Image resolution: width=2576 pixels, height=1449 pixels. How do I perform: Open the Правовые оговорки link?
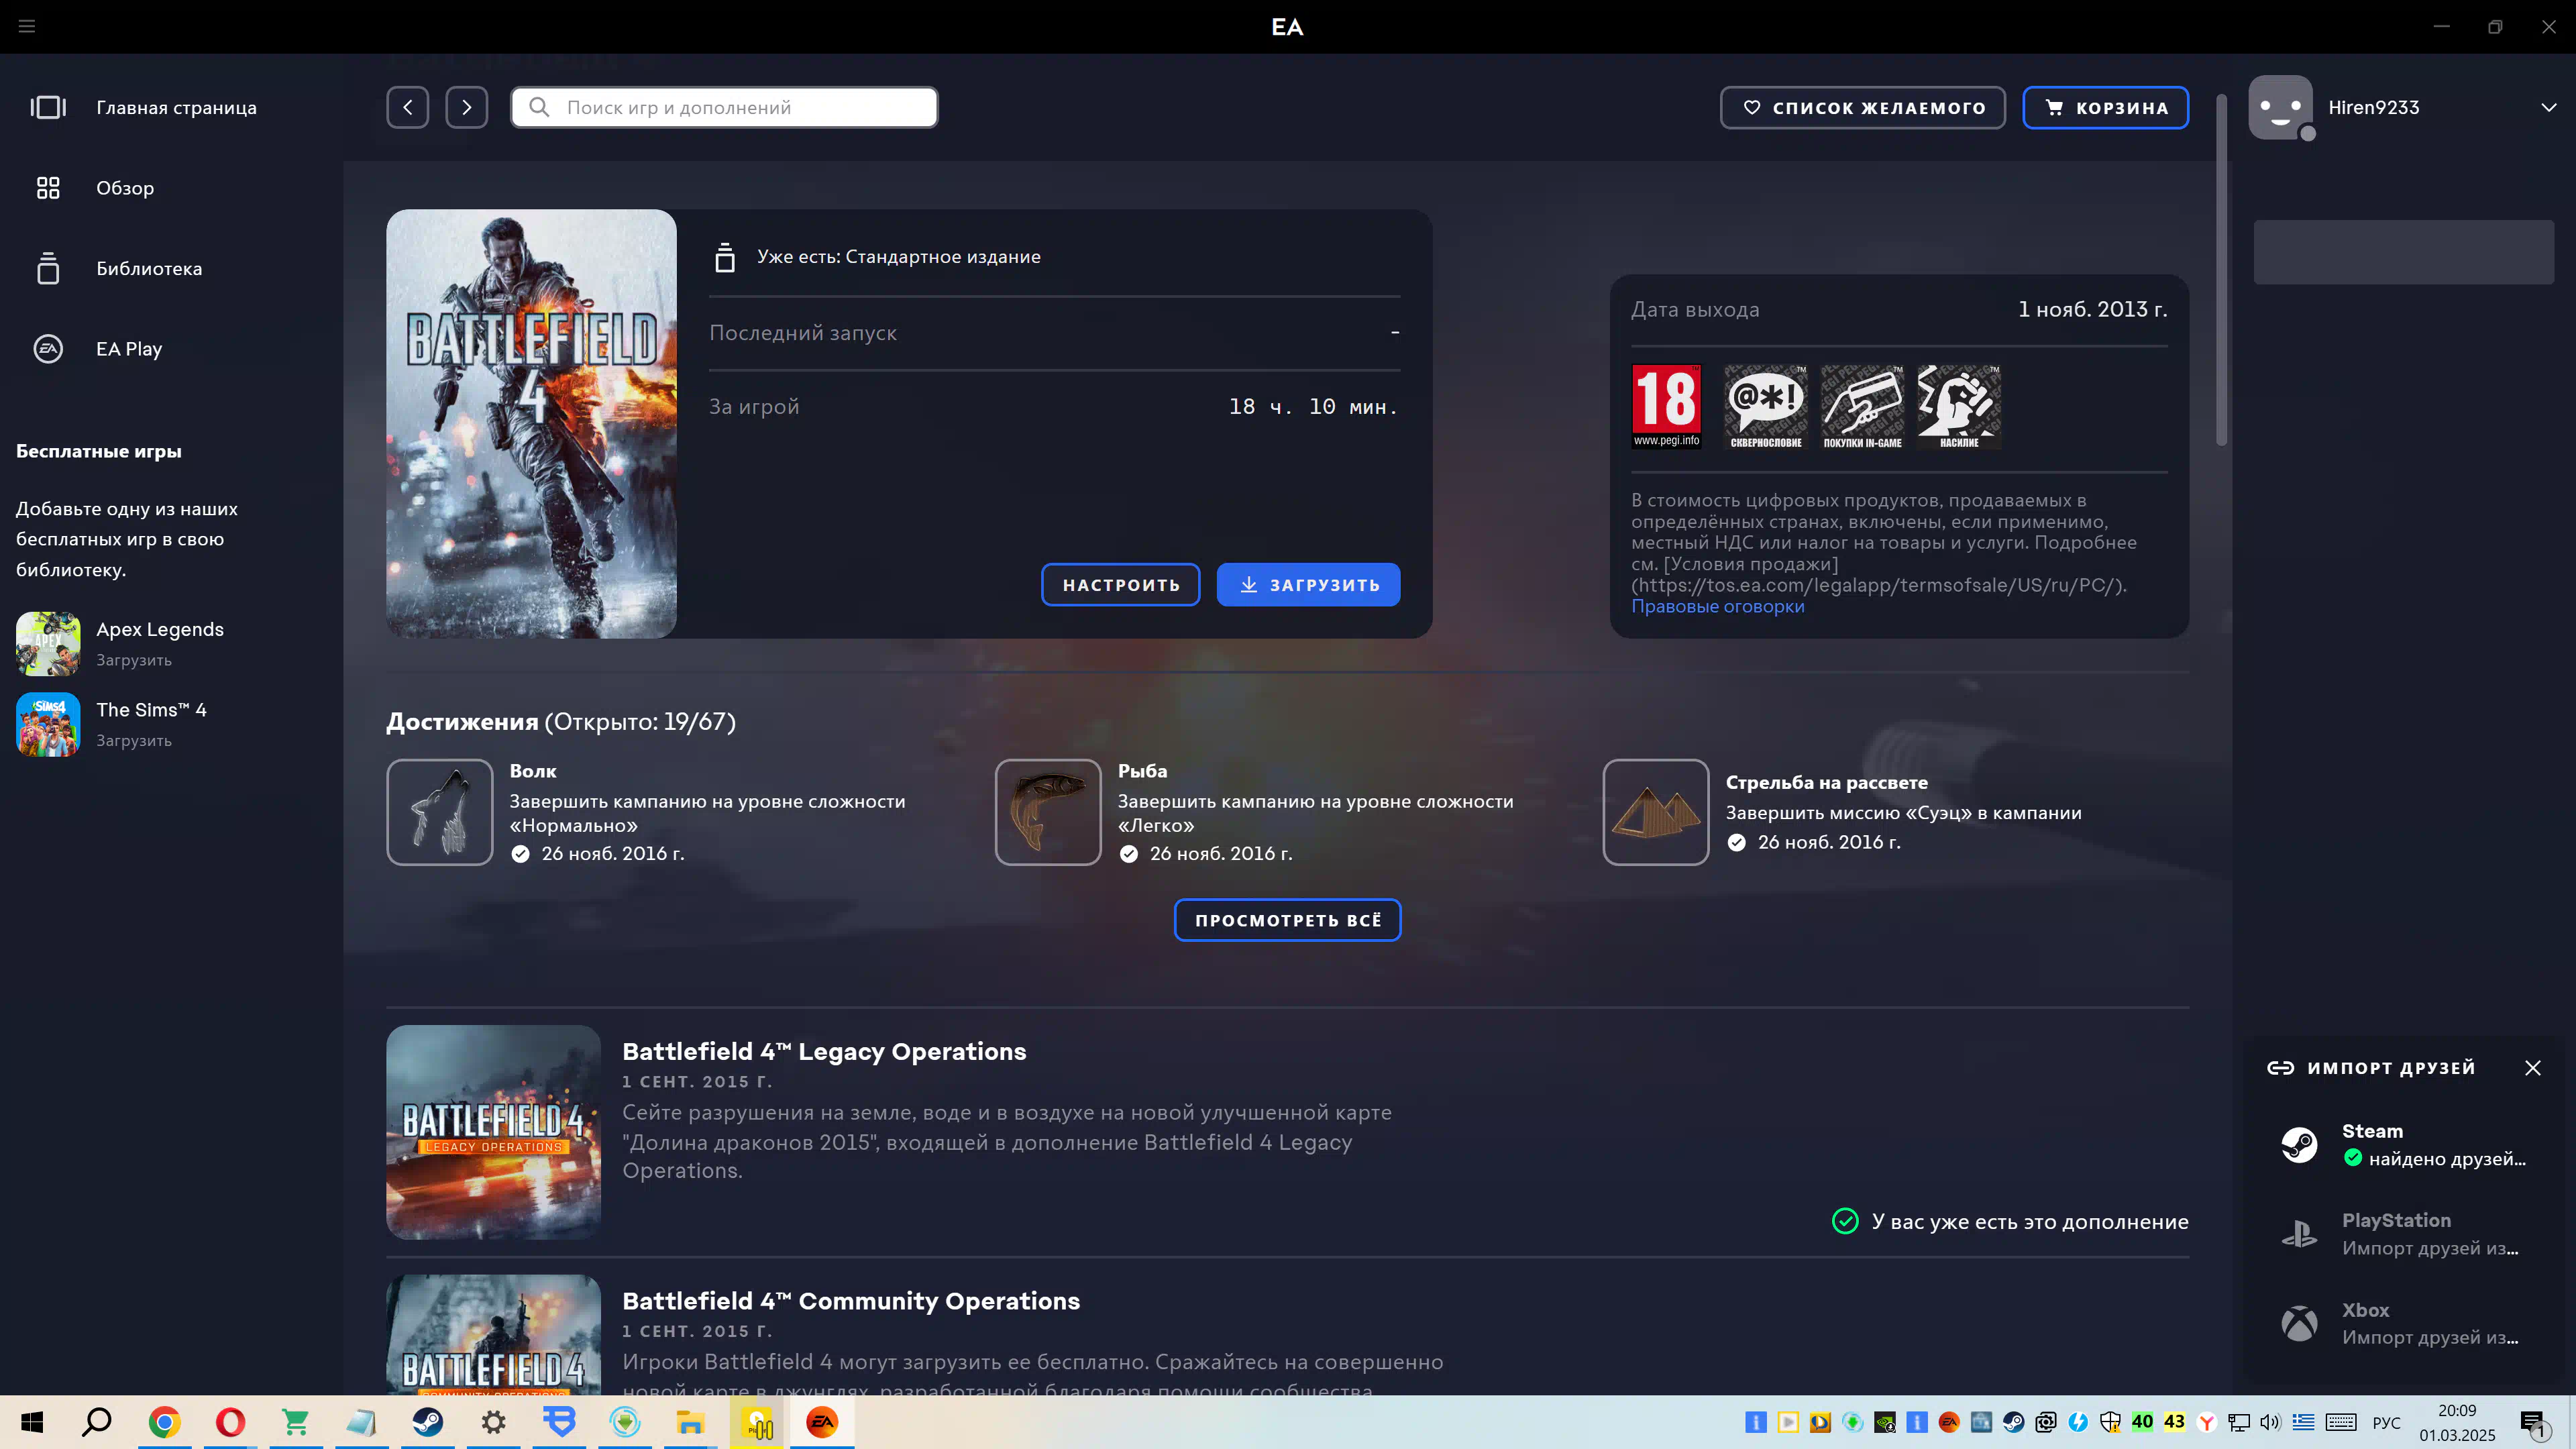(1717, 606)
